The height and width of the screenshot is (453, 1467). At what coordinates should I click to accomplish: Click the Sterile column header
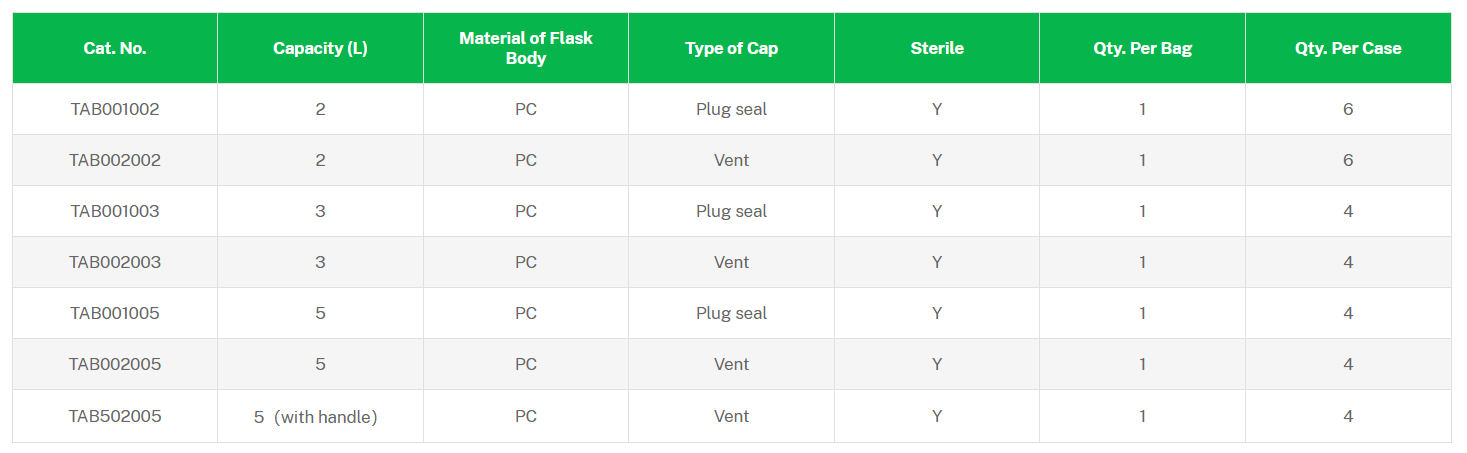pyautogui.click(x=937, y=48)
